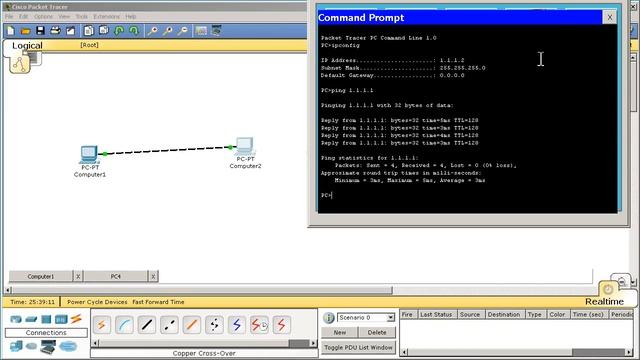Choose the Copper Cross-Over dashed cable icon

(x=169, y=325)
